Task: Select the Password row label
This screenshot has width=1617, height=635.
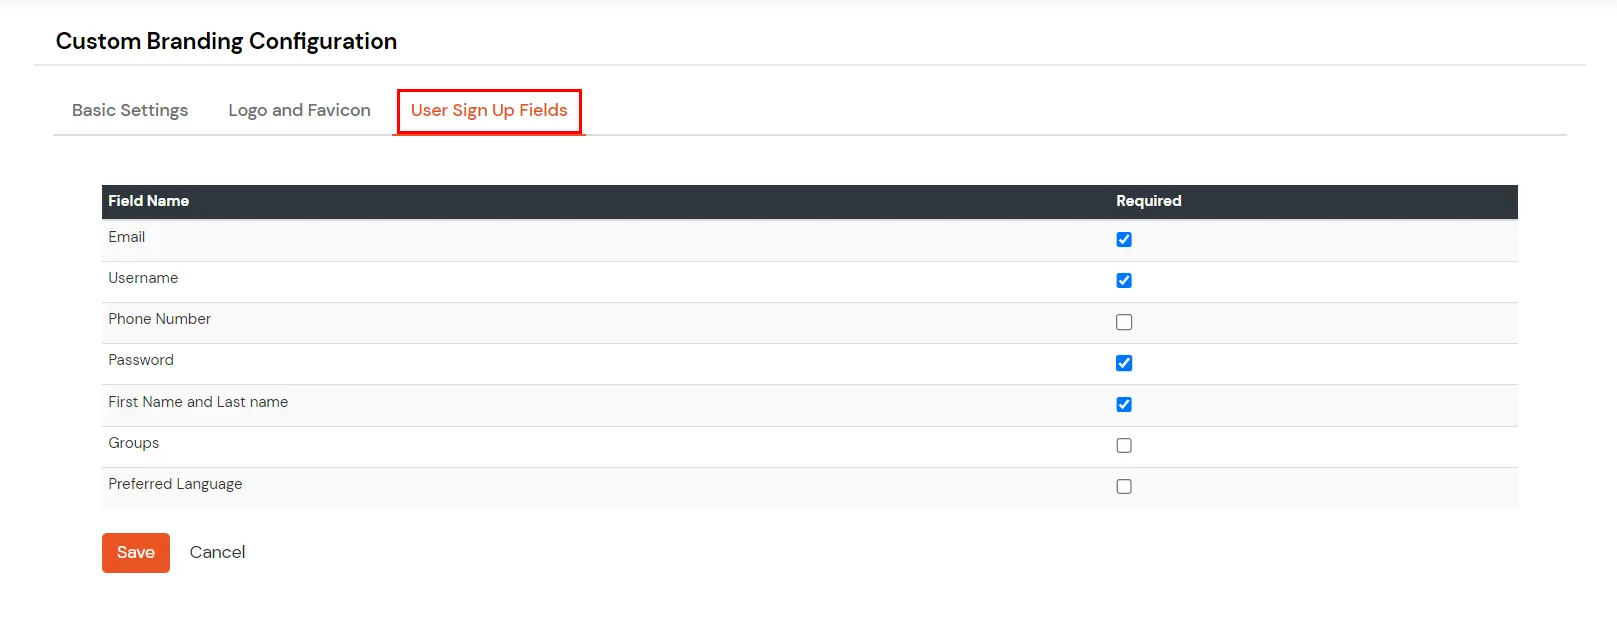Action: [x=140, y=360]
